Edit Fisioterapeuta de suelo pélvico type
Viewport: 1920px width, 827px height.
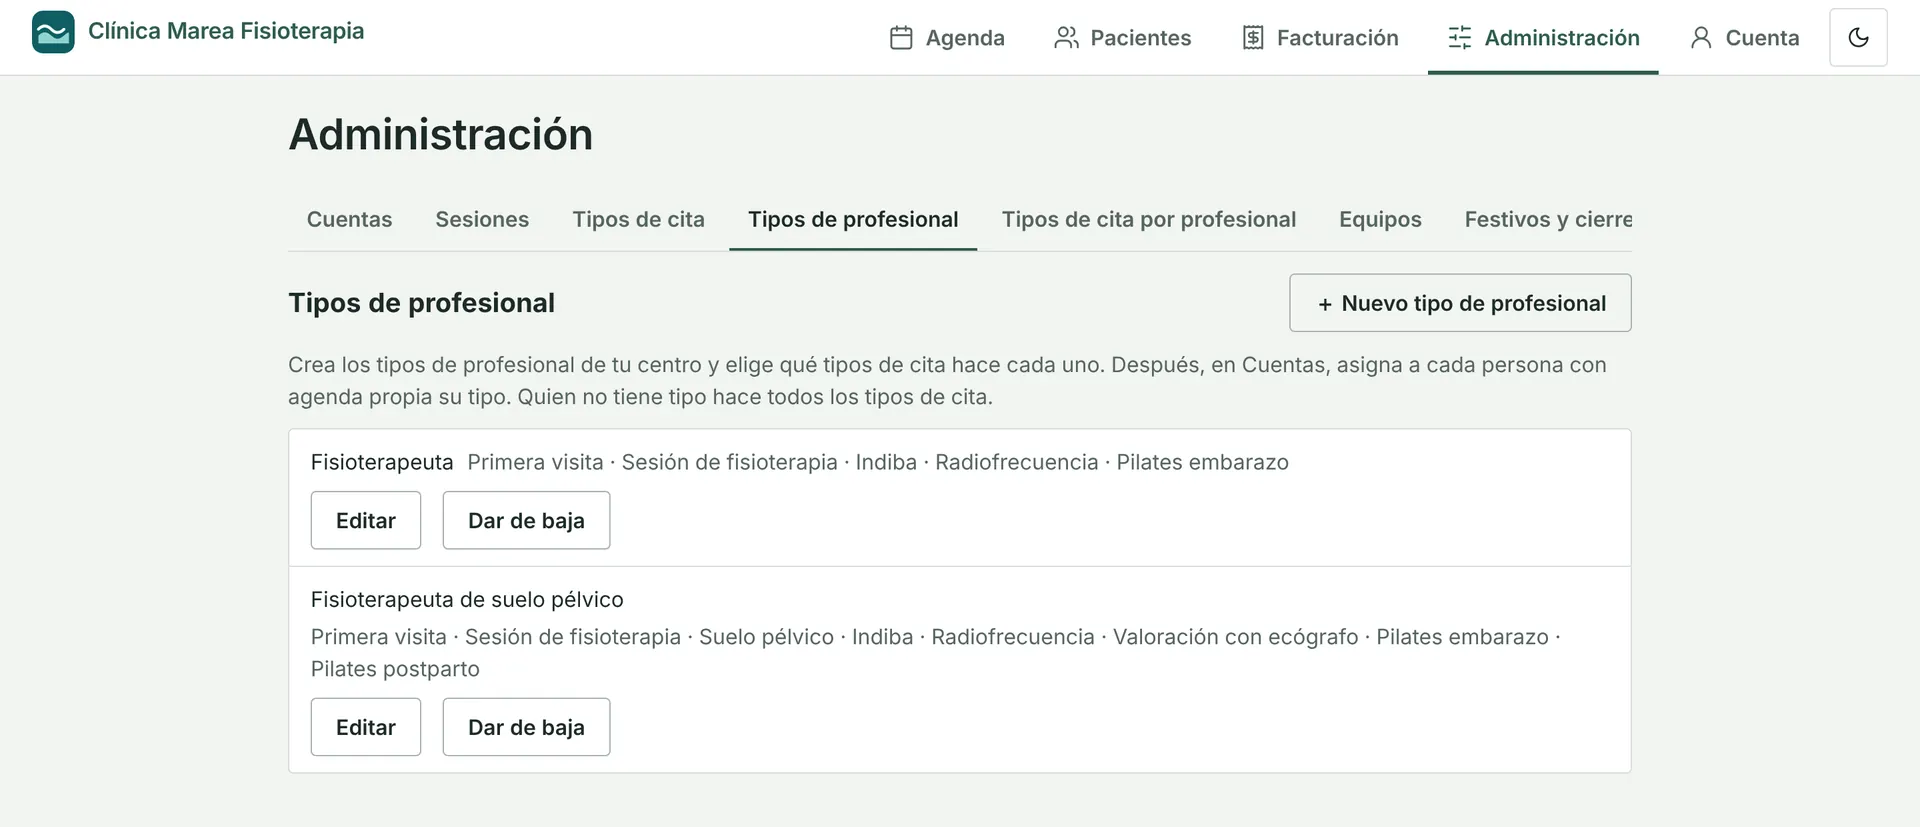(366, 727)
